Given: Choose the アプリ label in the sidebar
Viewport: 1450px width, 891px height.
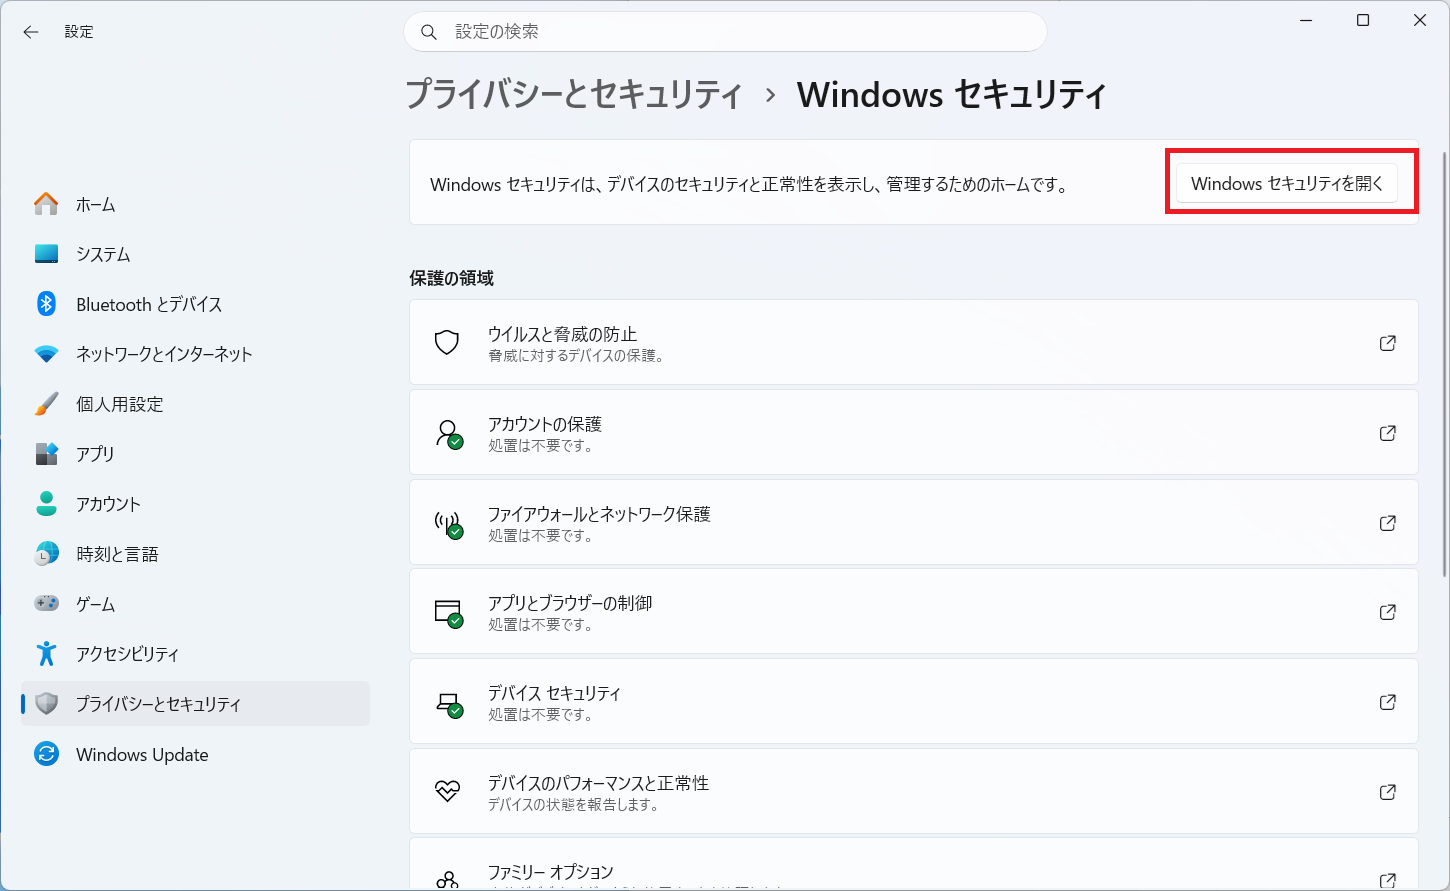Looking at the screenshot, I should coord(95,454).
